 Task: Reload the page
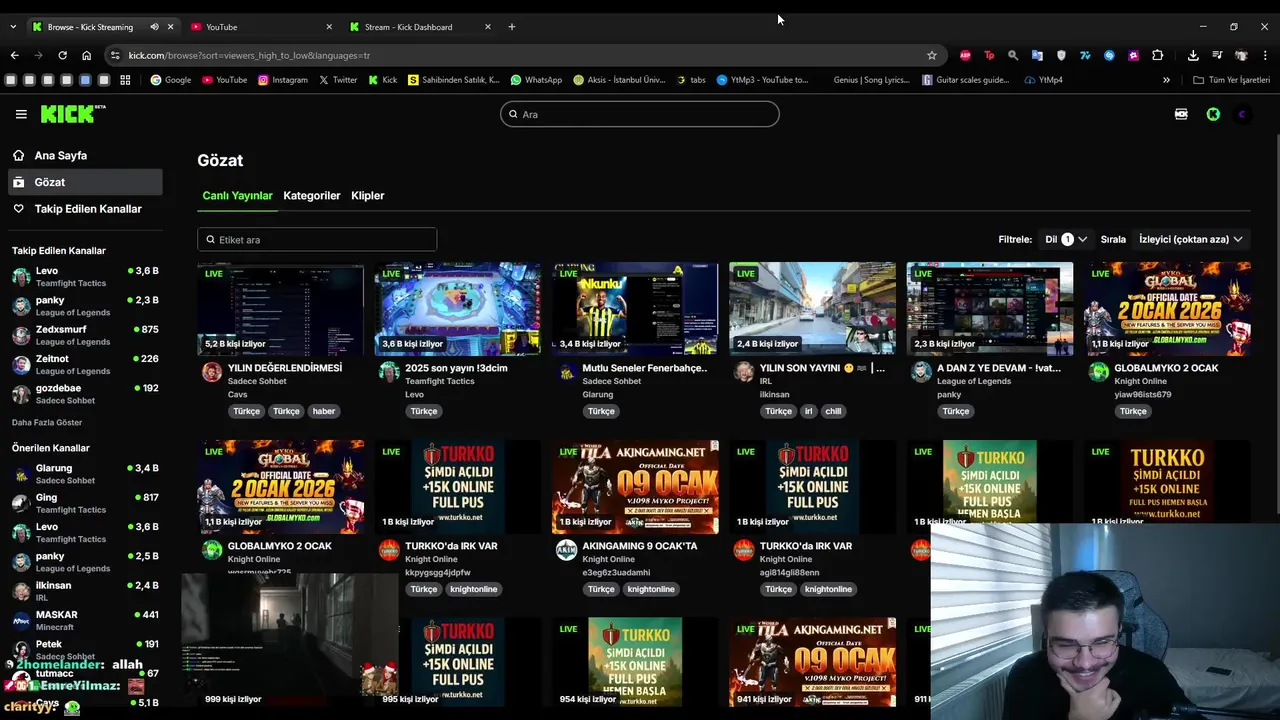click(62, 55)
